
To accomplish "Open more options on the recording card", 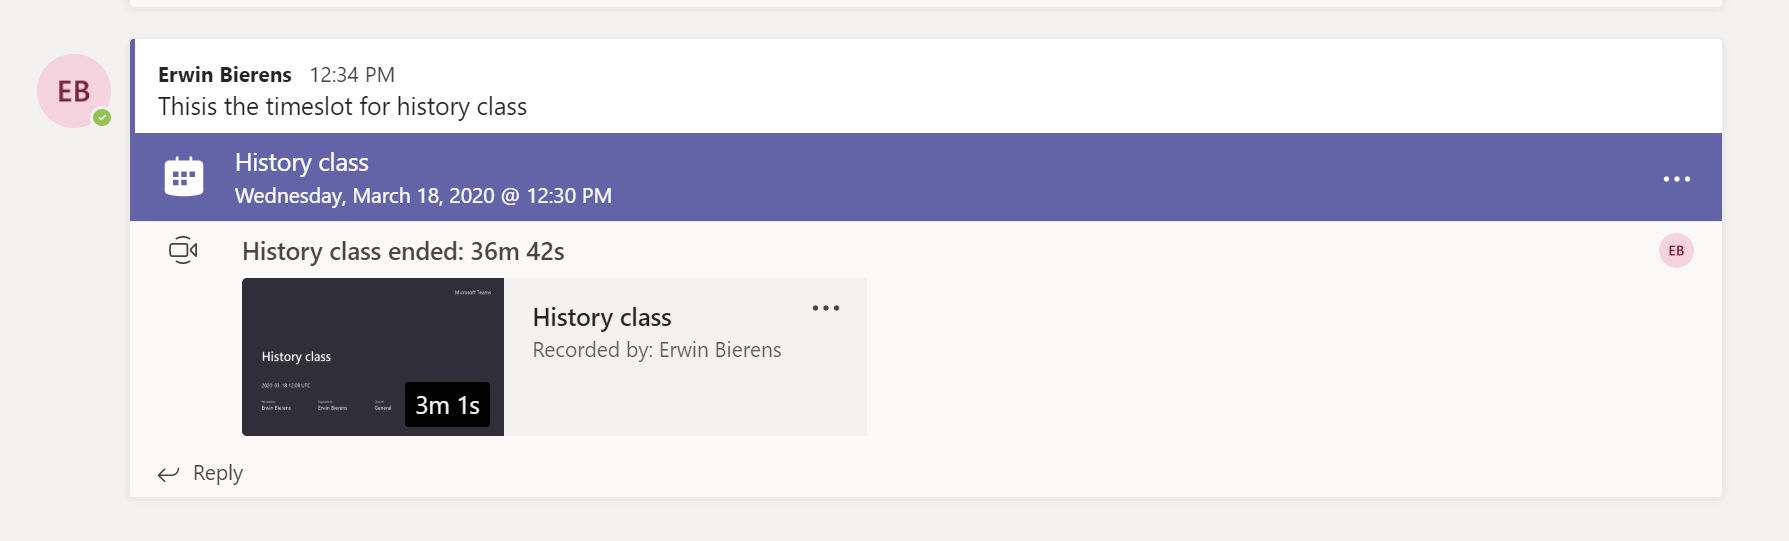I will tap(825, 308).
